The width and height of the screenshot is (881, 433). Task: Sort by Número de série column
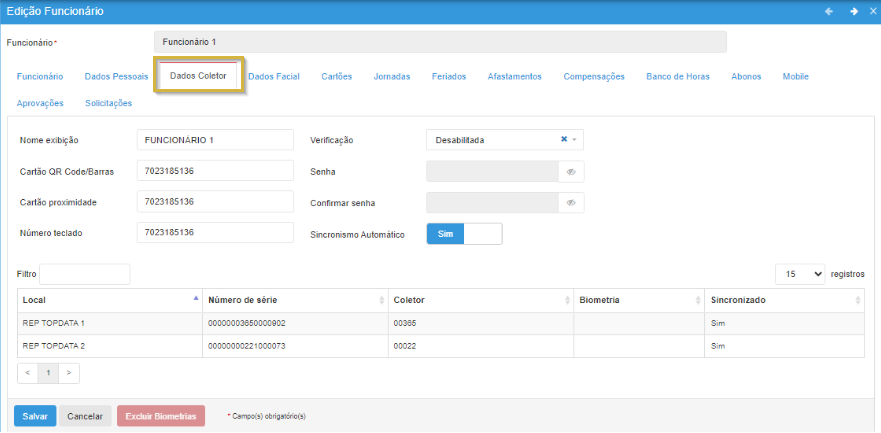pyautogui.click(x=381, y=300)
